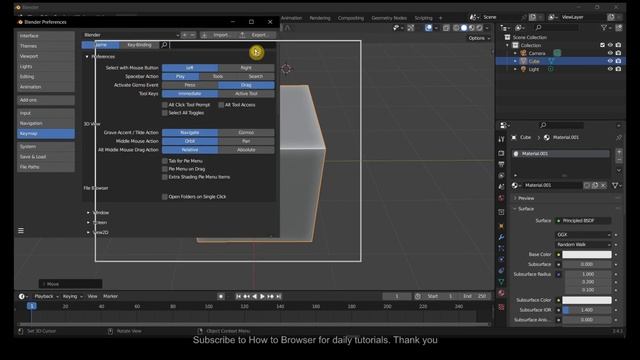Enable Tab for Pie Menu checkbox
The image size is (640, 360).
pyautogui.click(x=165, y=161)
